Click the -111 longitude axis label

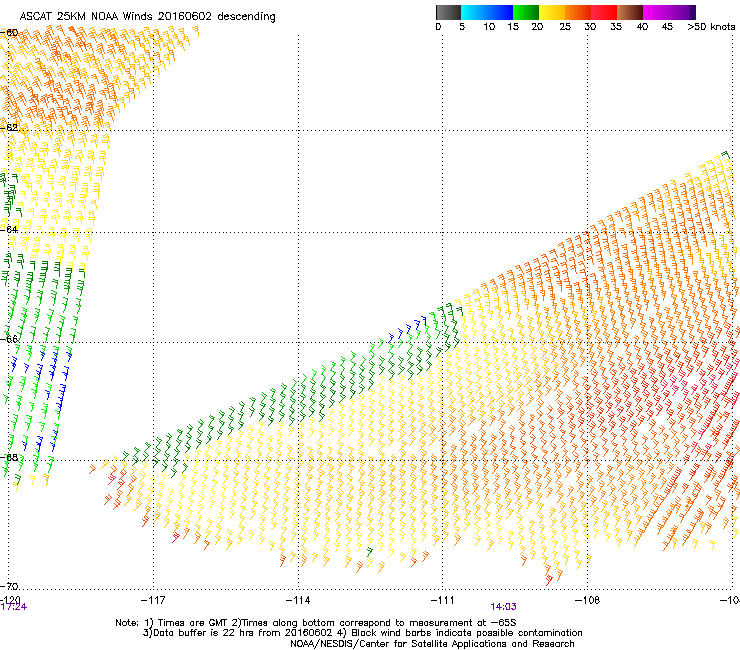[443, 600]
